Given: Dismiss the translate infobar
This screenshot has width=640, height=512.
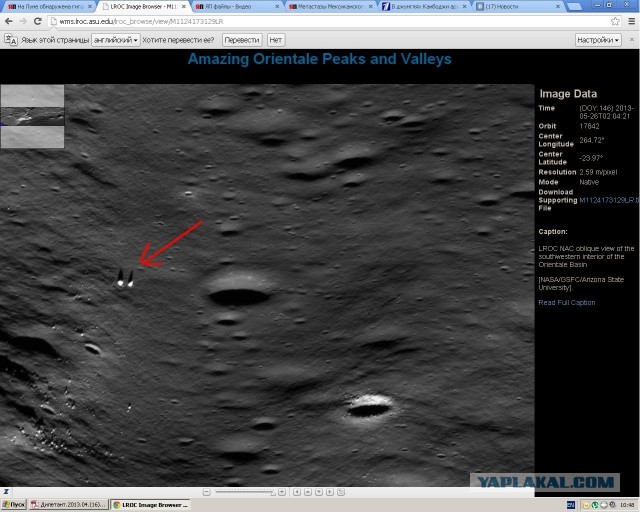Looking at the screenshot, I should 632,40.
